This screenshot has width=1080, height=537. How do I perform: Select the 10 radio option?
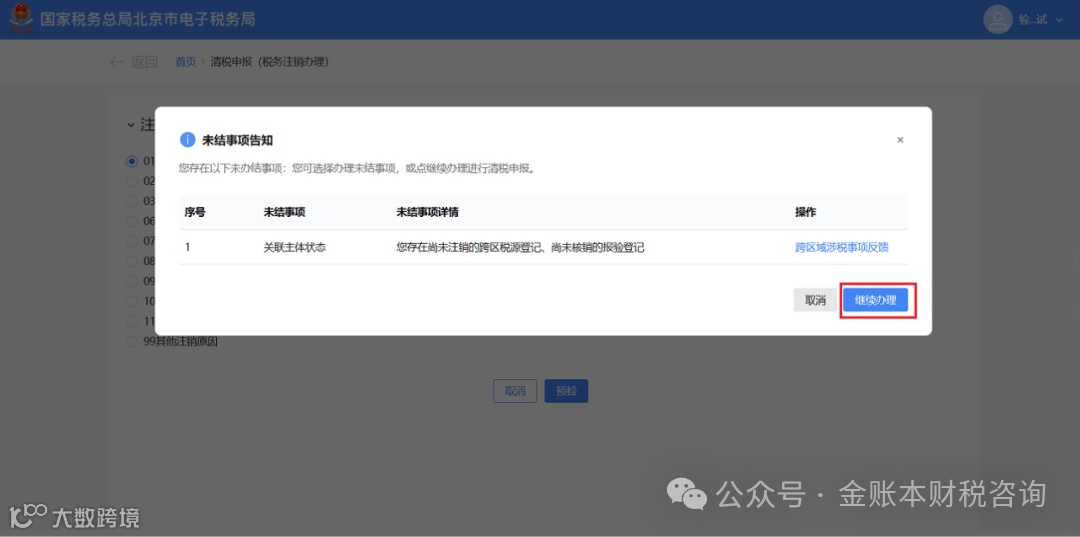[132, 301]
